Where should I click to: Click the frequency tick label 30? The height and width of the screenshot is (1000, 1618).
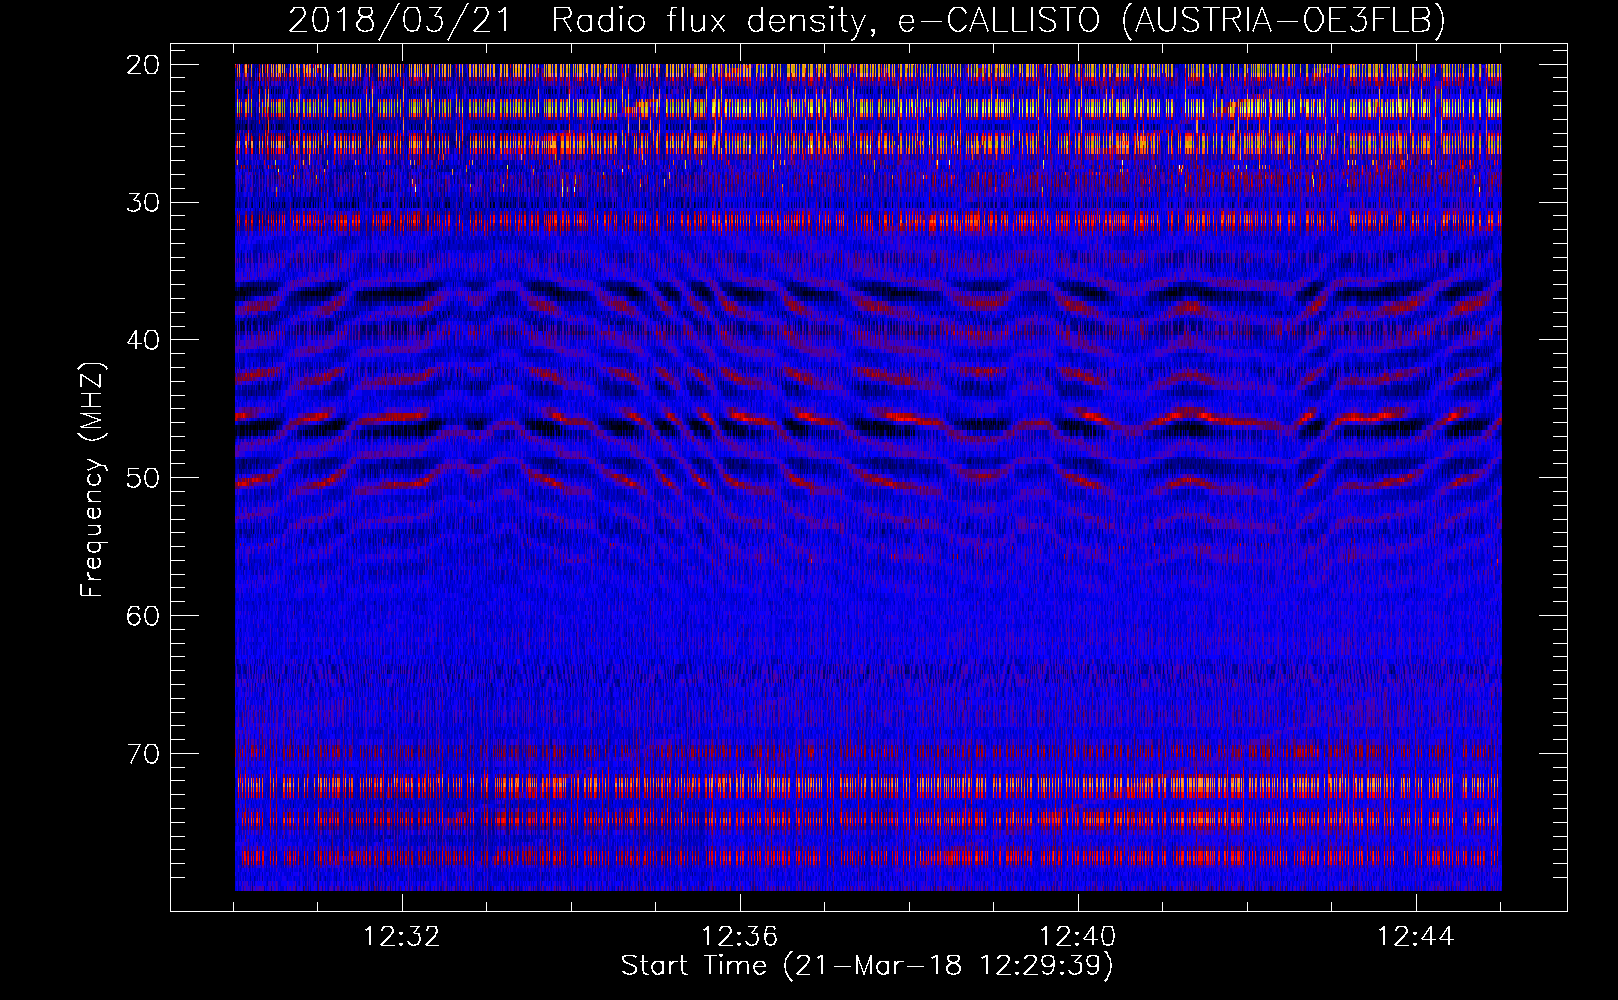(x=144, y=203)
